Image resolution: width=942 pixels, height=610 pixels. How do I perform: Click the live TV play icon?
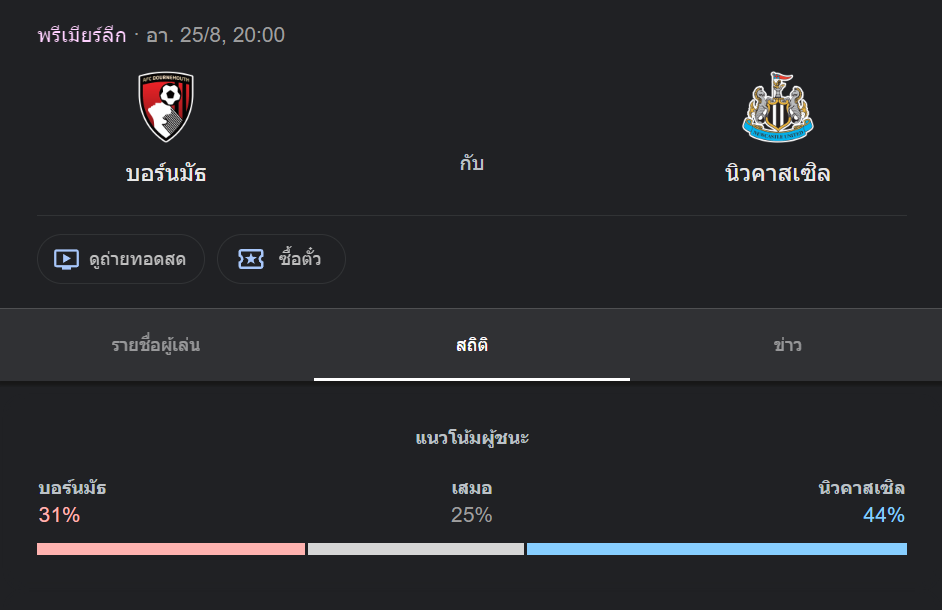click(x=66, y=259)
